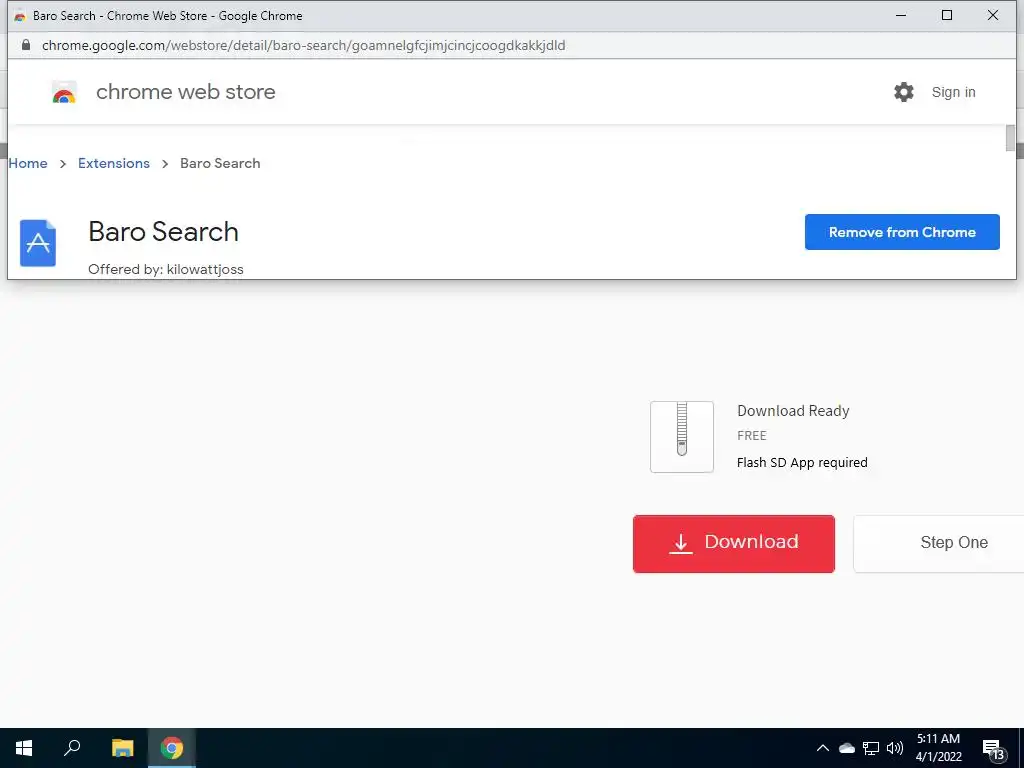1024x768 pixels.
Task: Click the Download Ready label
Action: coord(793,411)
